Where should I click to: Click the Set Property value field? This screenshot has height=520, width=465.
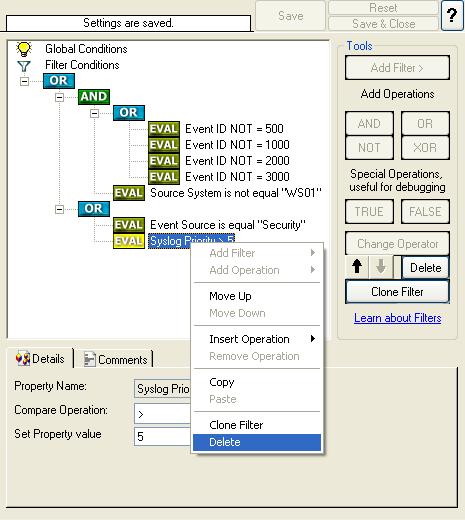tap(163, 436)
